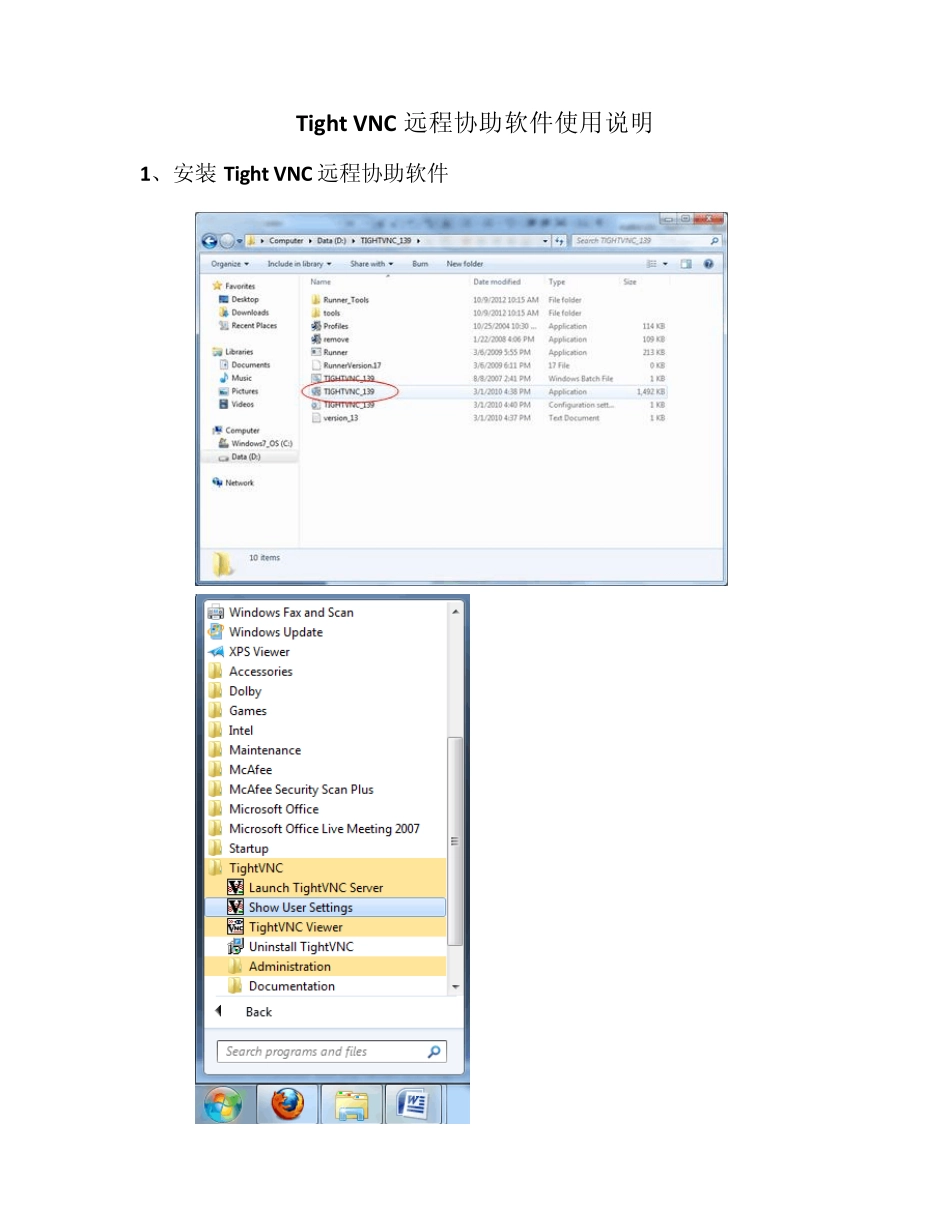Sort files by Date modified column header
This screenshot has height=1230, width=950.
(497, 282)
